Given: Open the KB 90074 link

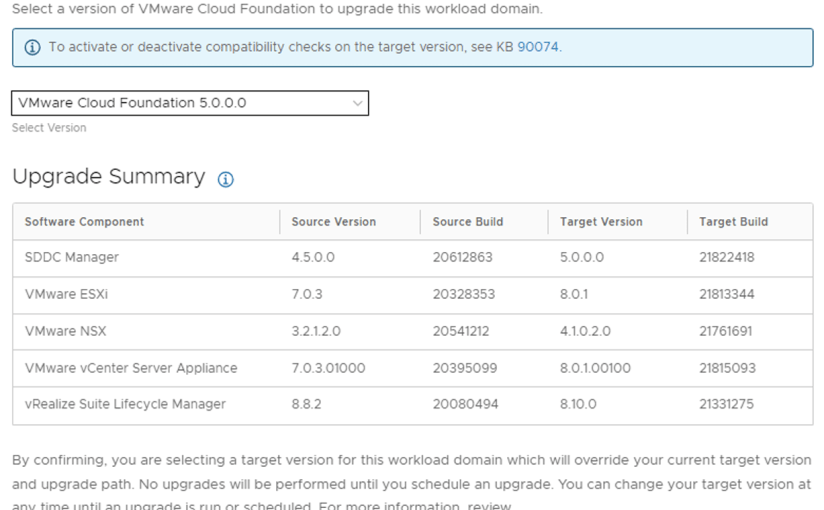Looking at the screenshot, I should [x=538, y=47].
